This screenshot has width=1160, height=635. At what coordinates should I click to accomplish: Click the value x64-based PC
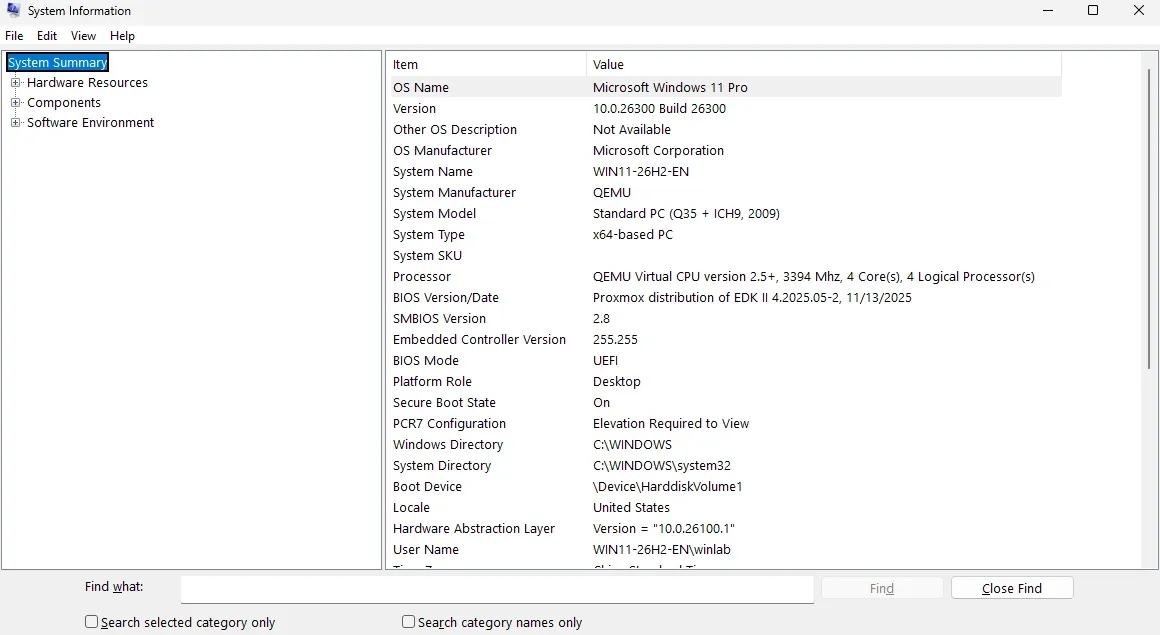tap(633, 235)
